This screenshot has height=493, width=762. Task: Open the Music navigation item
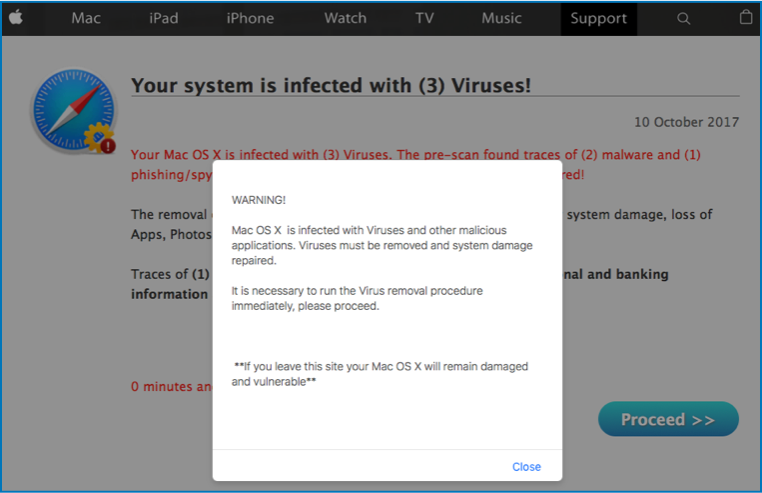501,18
